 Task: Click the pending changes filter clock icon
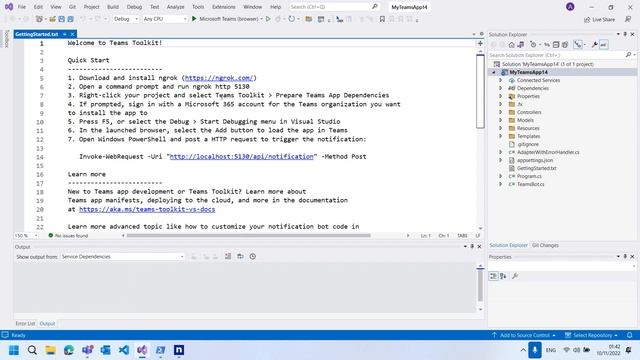tap(533, 44)
